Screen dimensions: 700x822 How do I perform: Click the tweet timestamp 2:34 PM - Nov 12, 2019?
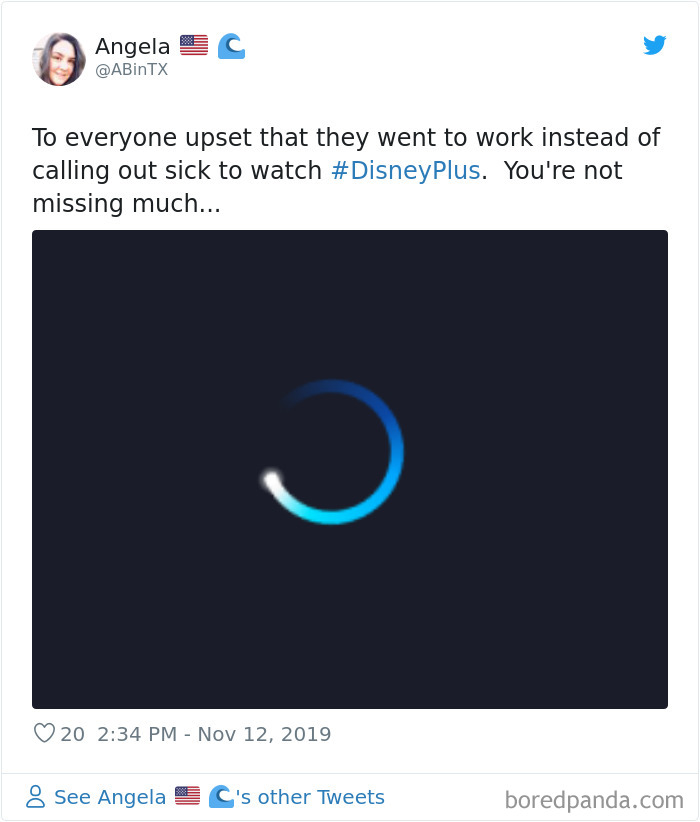point(213,734)
